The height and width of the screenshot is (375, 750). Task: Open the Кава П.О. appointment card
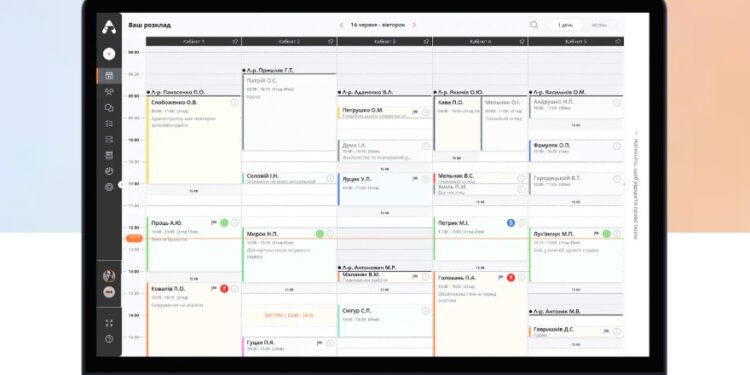457,123
